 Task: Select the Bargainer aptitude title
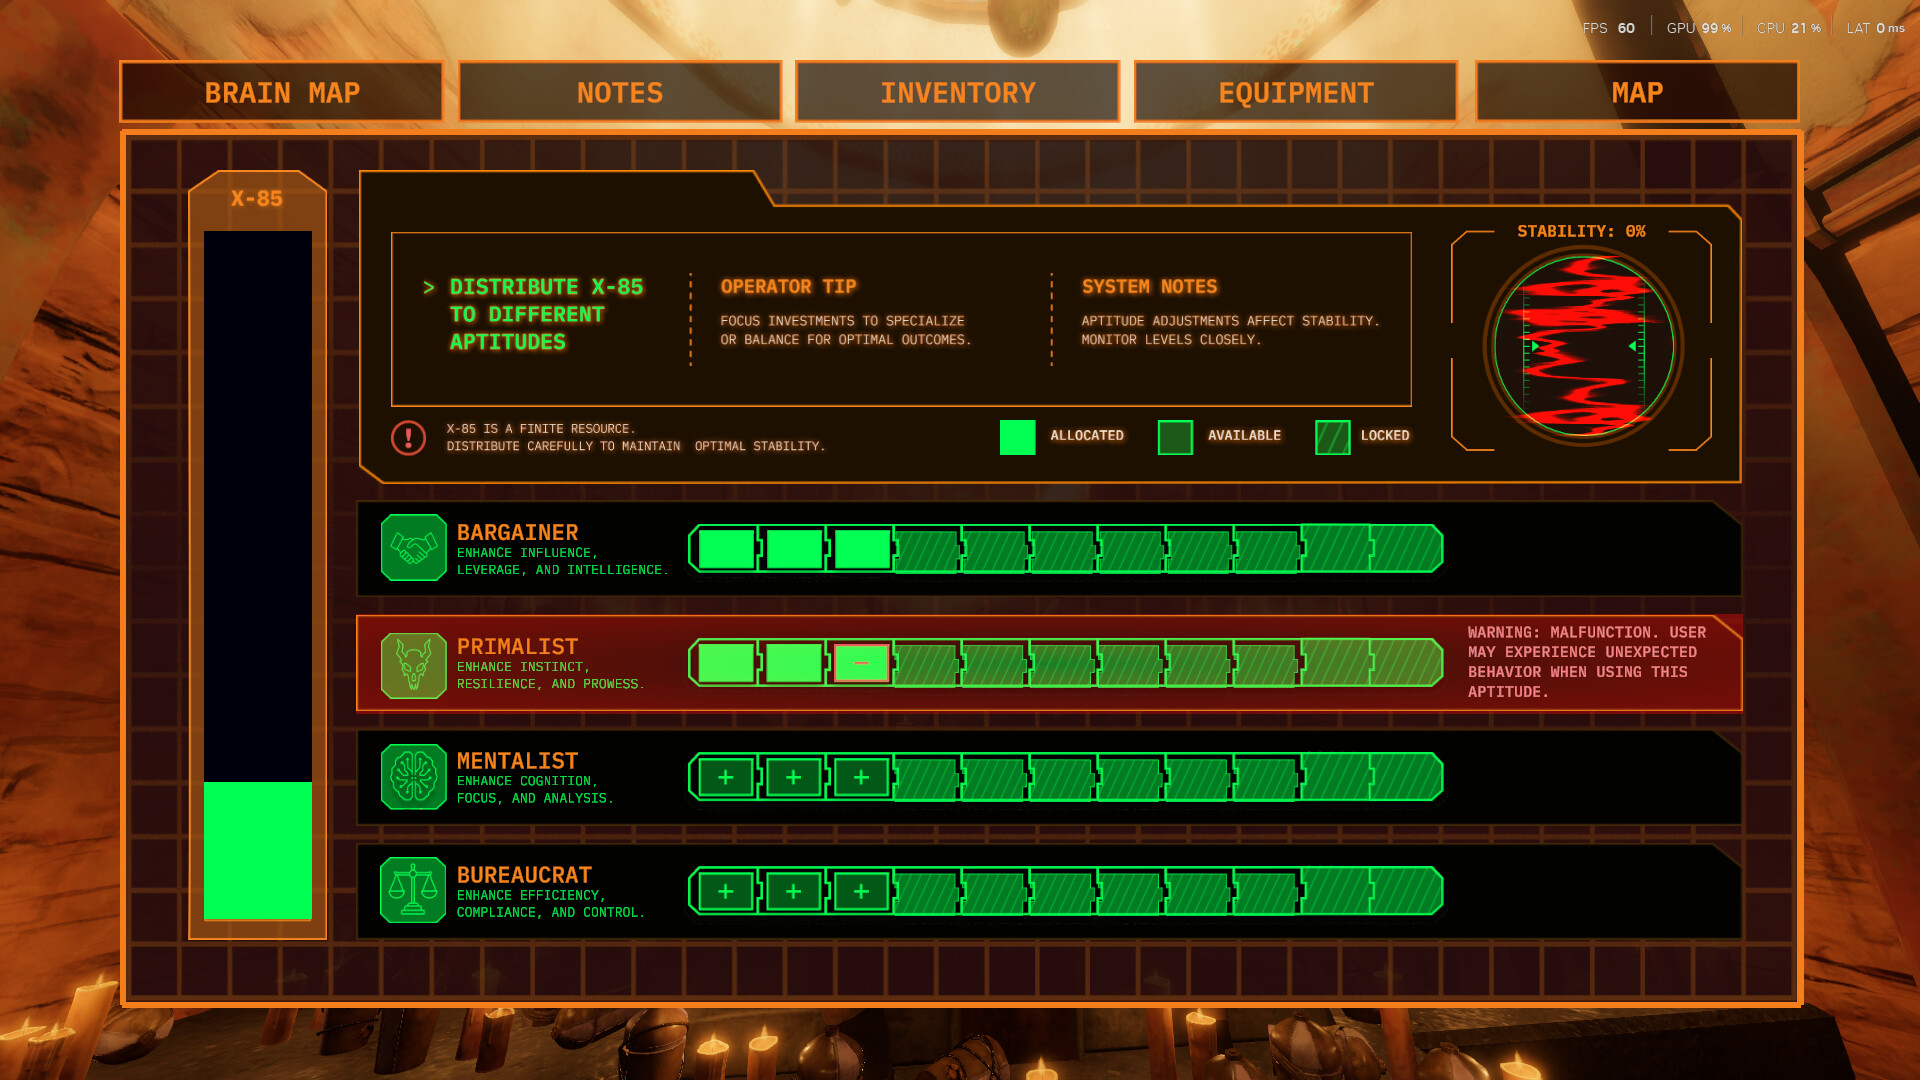tap(517, 533)
